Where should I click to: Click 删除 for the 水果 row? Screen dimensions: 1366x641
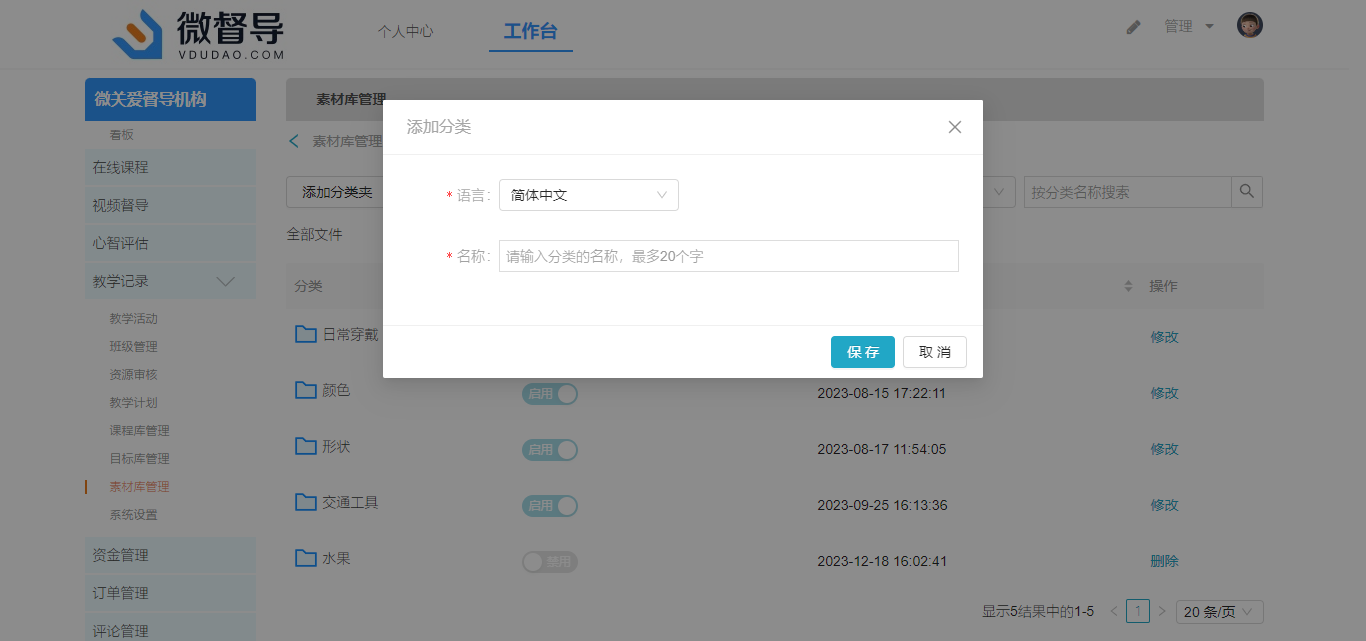coord(1164,561)
